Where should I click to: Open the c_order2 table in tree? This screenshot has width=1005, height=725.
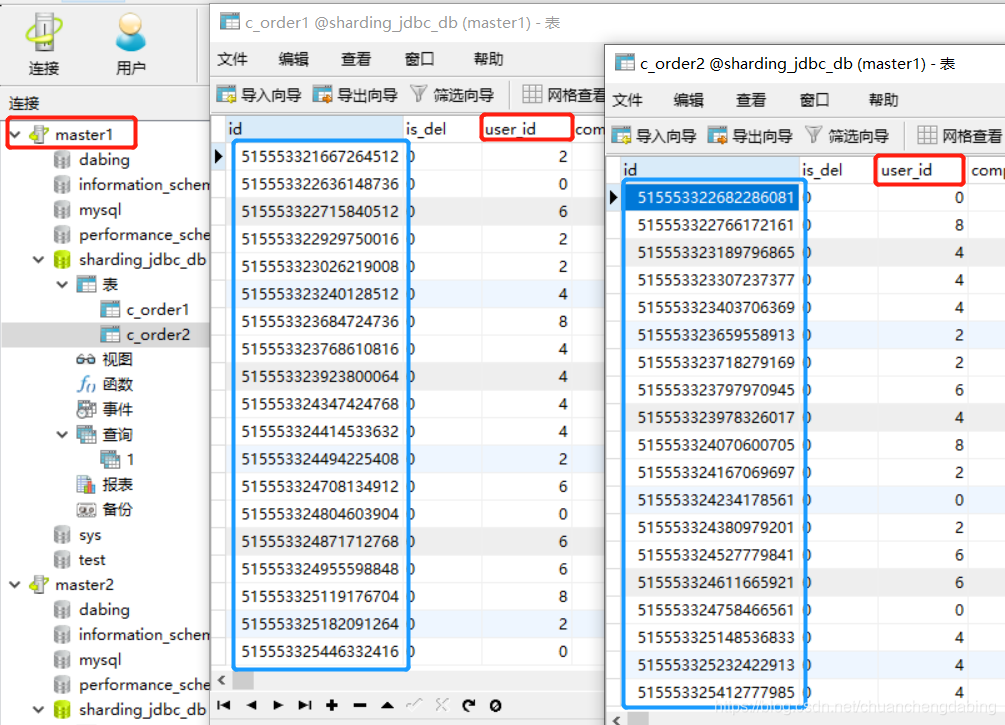click(x=157, y=335)
